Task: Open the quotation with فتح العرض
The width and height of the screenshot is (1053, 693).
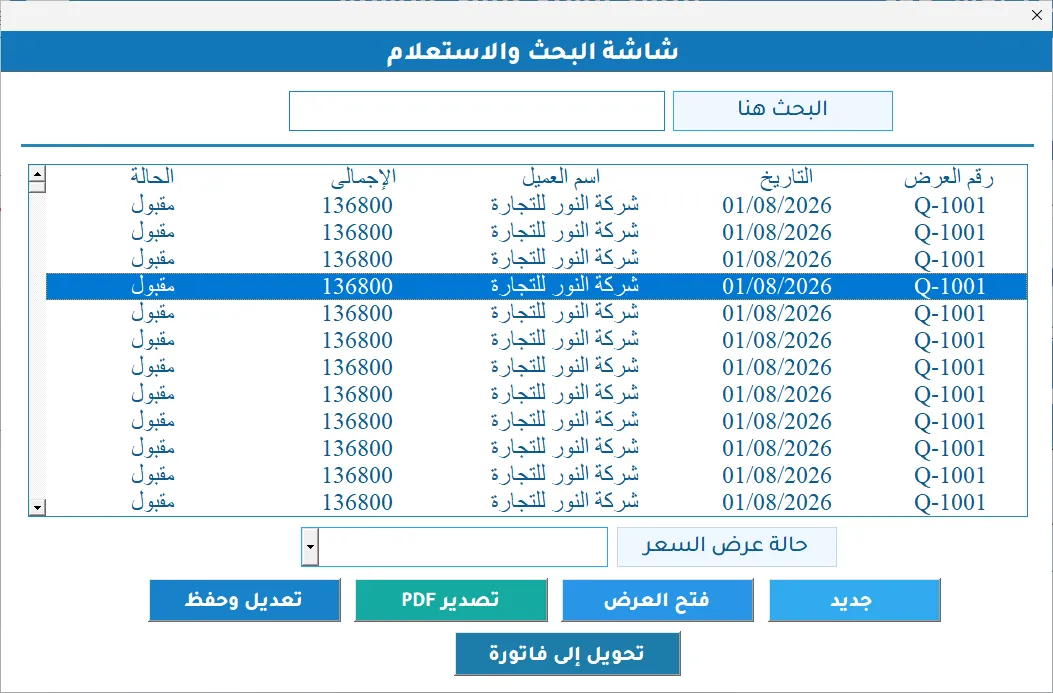Action: click(x=657, y=600)
